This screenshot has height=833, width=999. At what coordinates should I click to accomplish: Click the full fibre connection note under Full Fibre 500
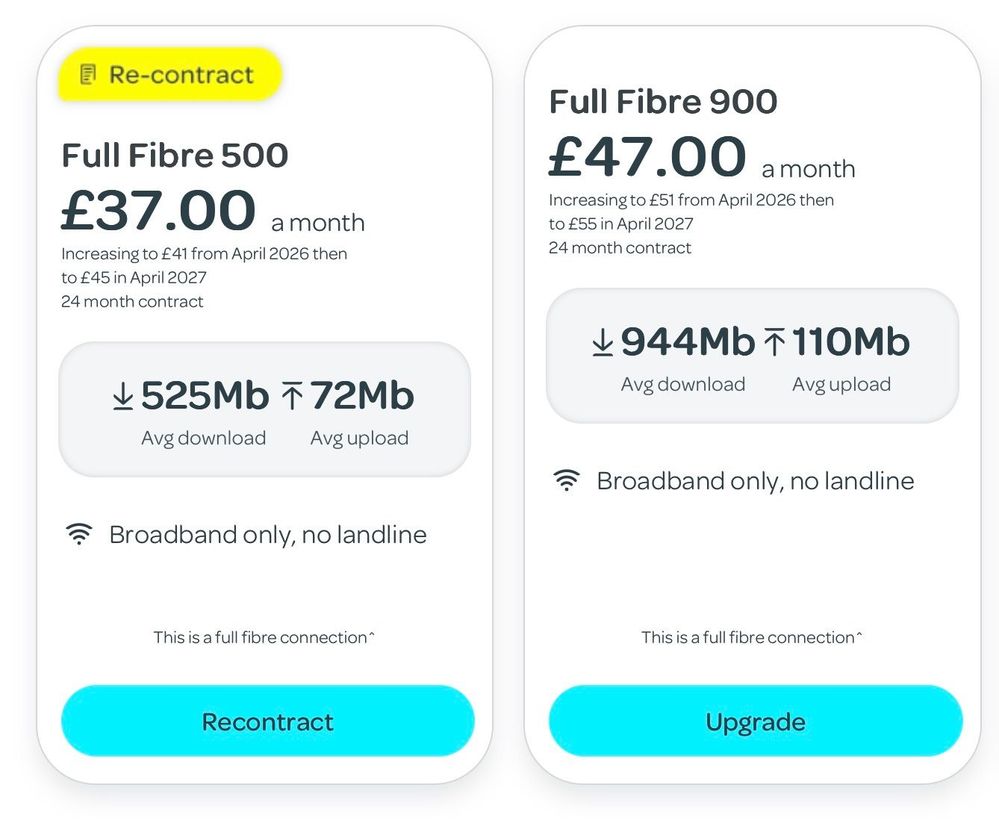(x=264, y=637)
